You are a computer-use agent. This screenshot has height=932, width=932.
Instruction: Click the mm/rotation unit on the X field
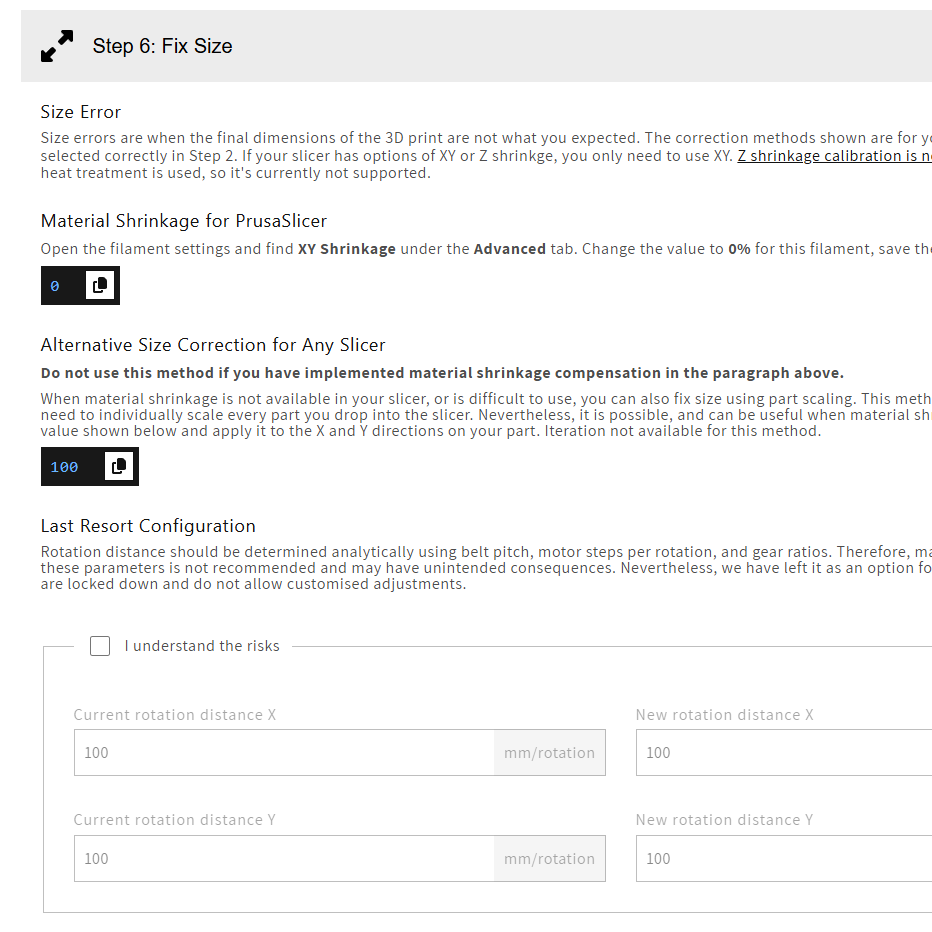[549, 753]
